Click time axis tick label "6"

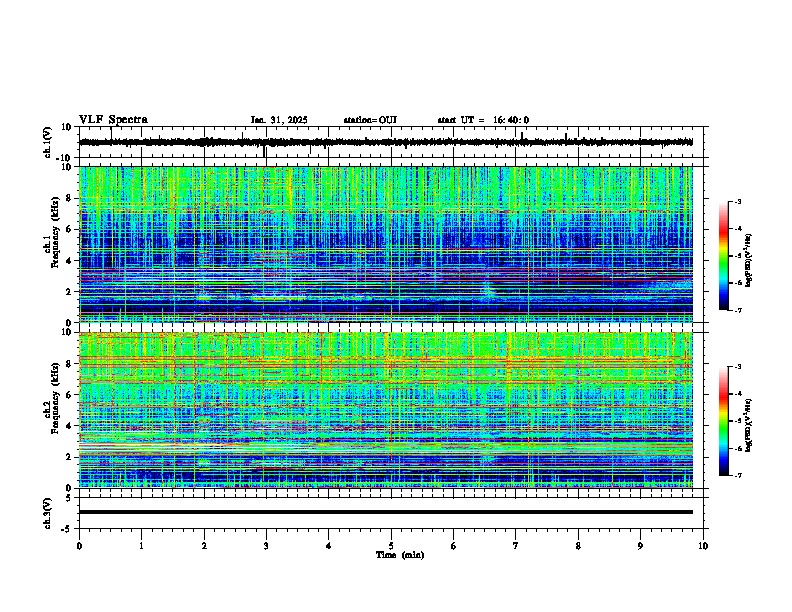pyautogui.click(x=453, y=546)
